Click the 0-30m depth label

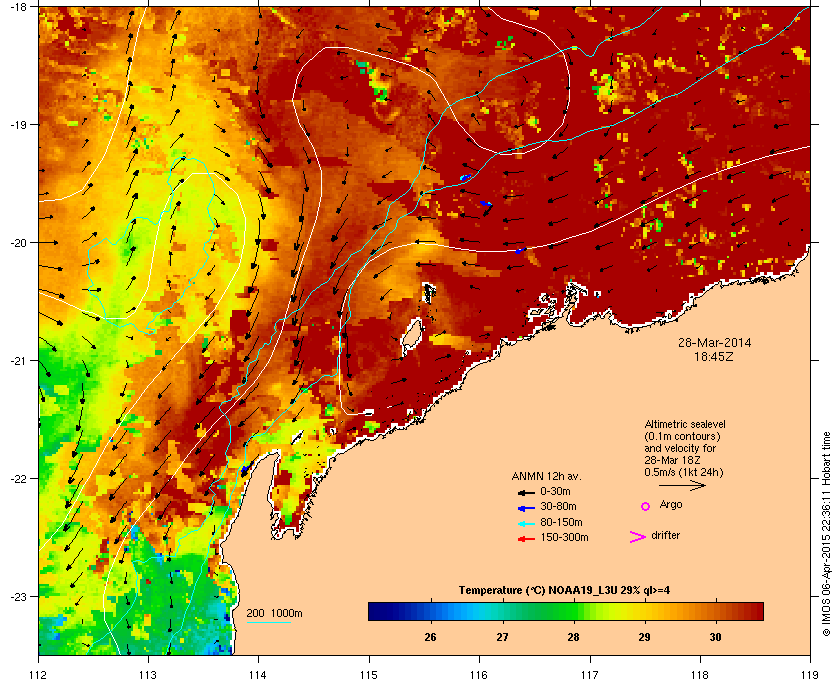pos(555,491)
